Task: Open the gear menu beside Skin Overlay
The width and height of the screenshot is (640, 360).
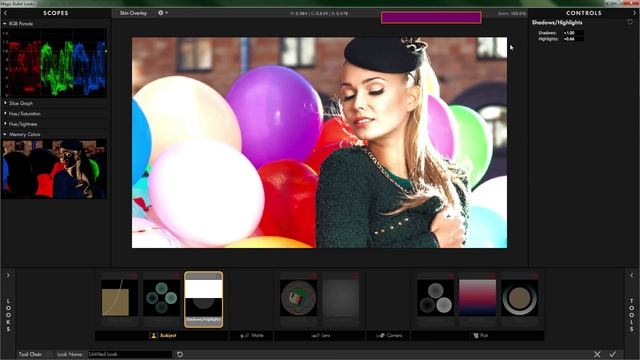Action: coord(162,13)
